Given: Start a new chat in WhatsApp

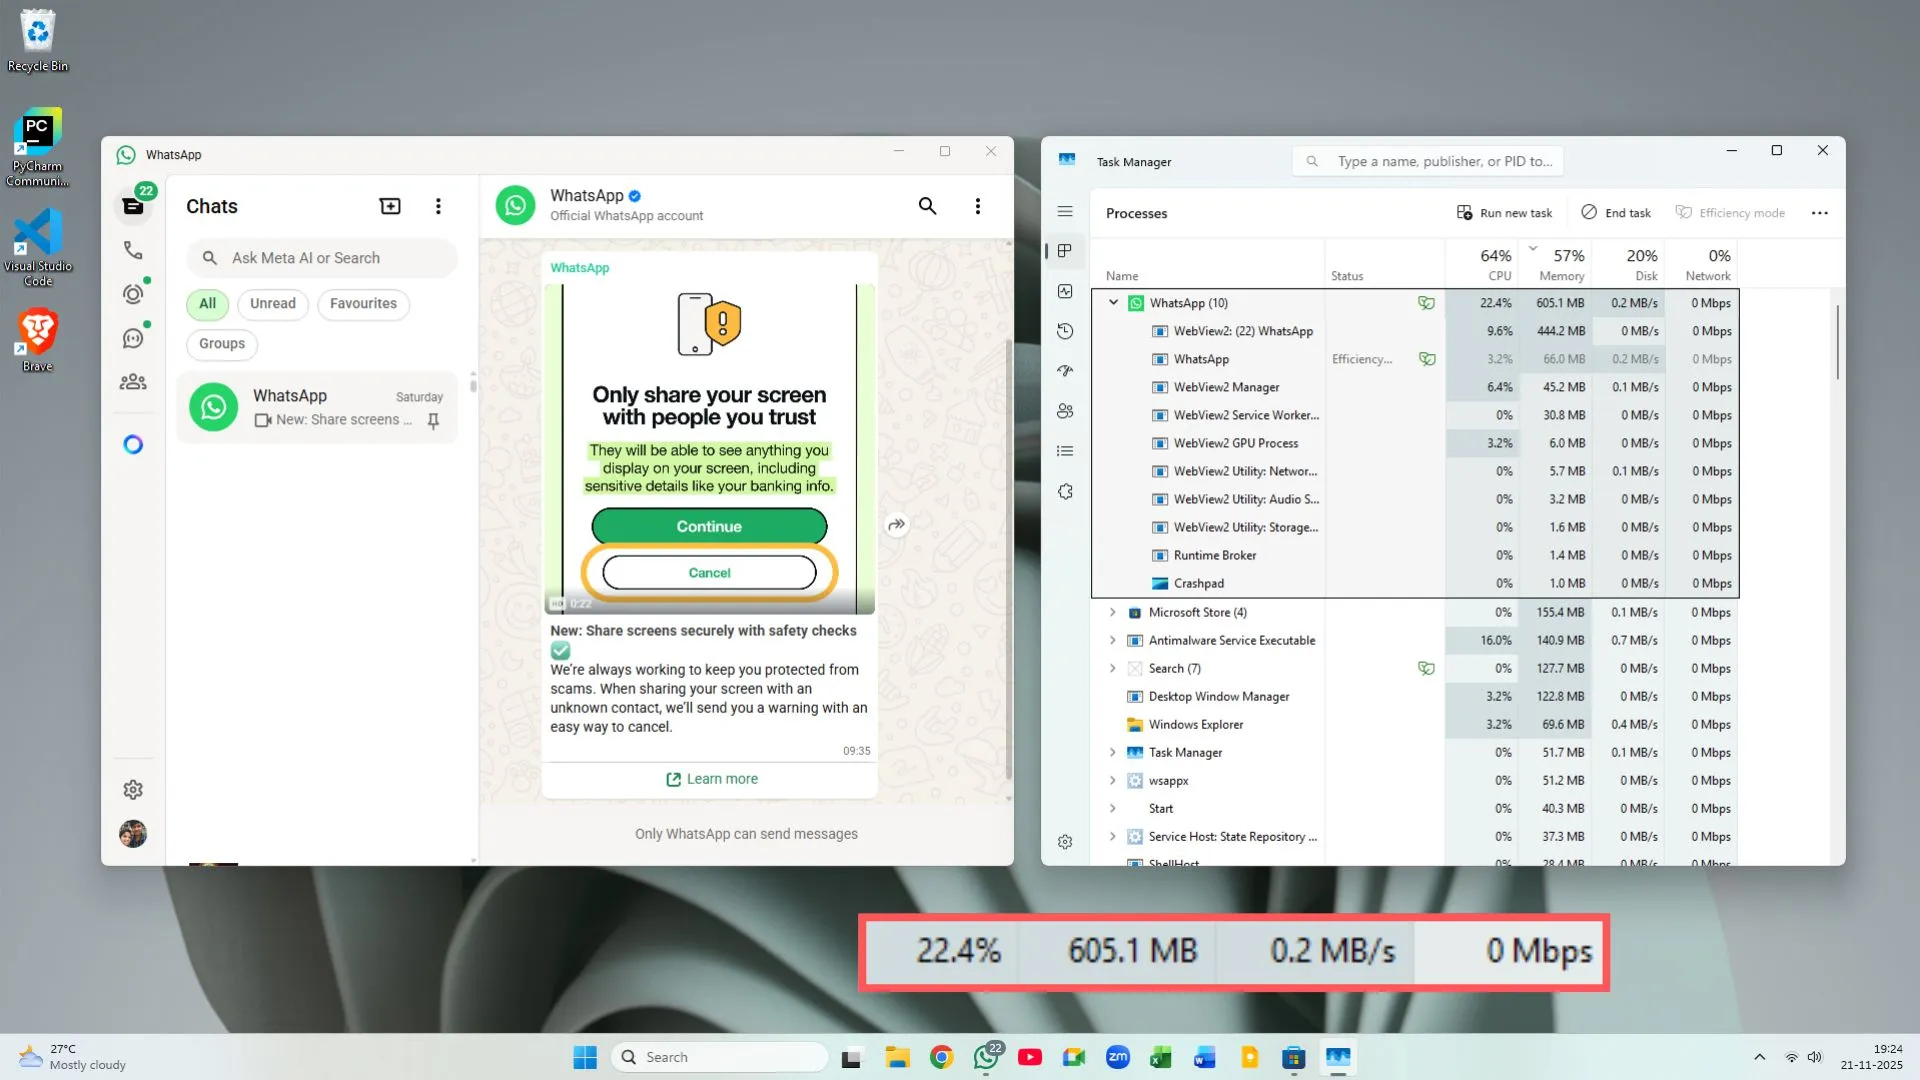Looking at the screenshot, I should click(x=389, y=205).
